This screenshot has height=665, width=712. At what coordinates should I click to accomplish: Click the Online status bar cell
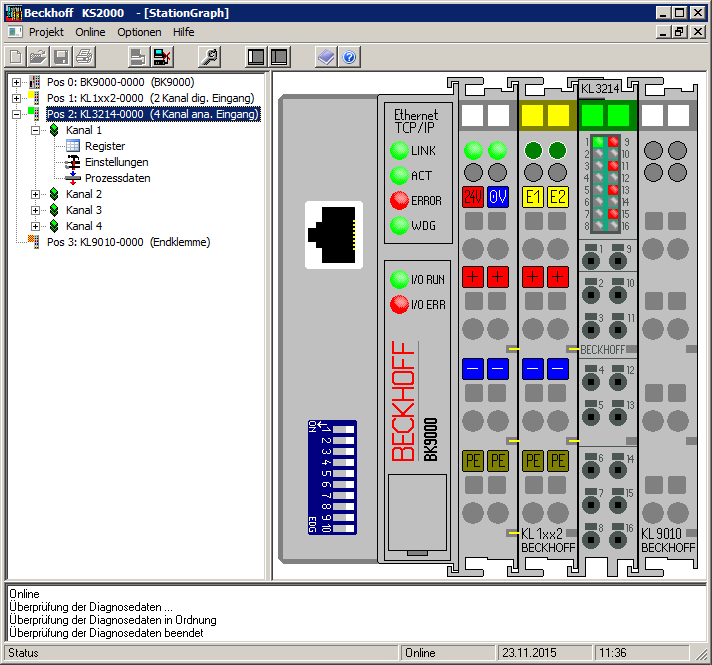[x=448, y=653]
